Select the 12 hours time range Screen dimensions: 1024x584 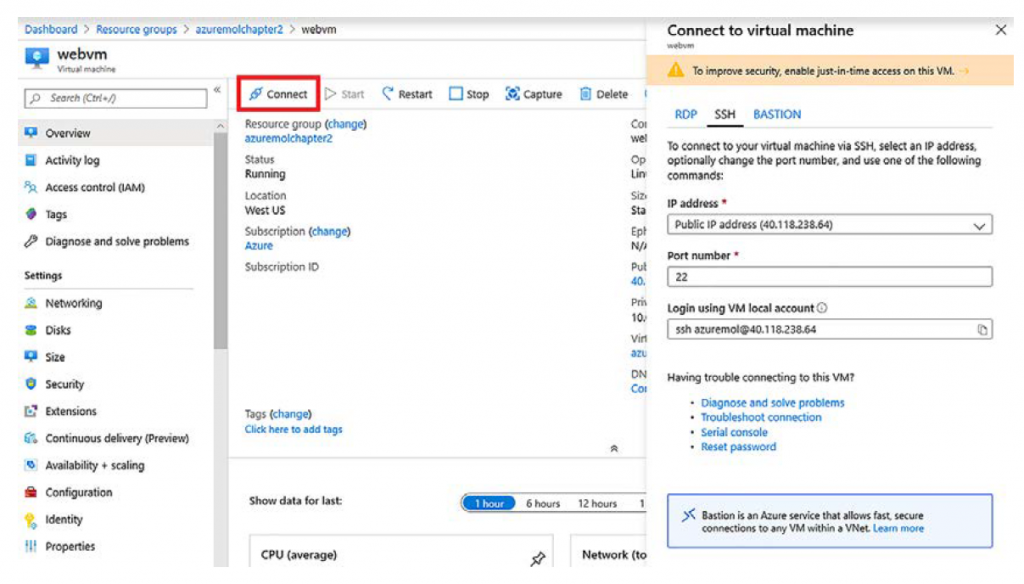[597, 503]
